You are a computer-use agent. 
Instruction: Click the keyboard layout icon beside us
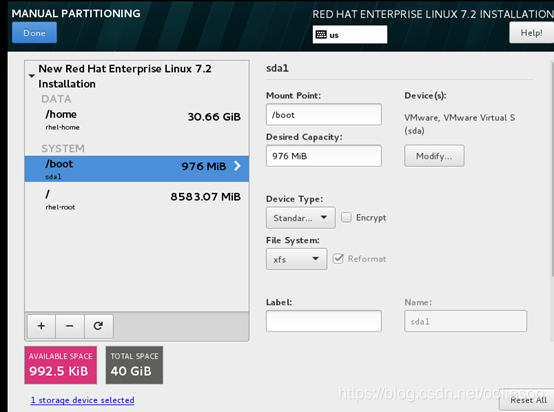point(321,35)
